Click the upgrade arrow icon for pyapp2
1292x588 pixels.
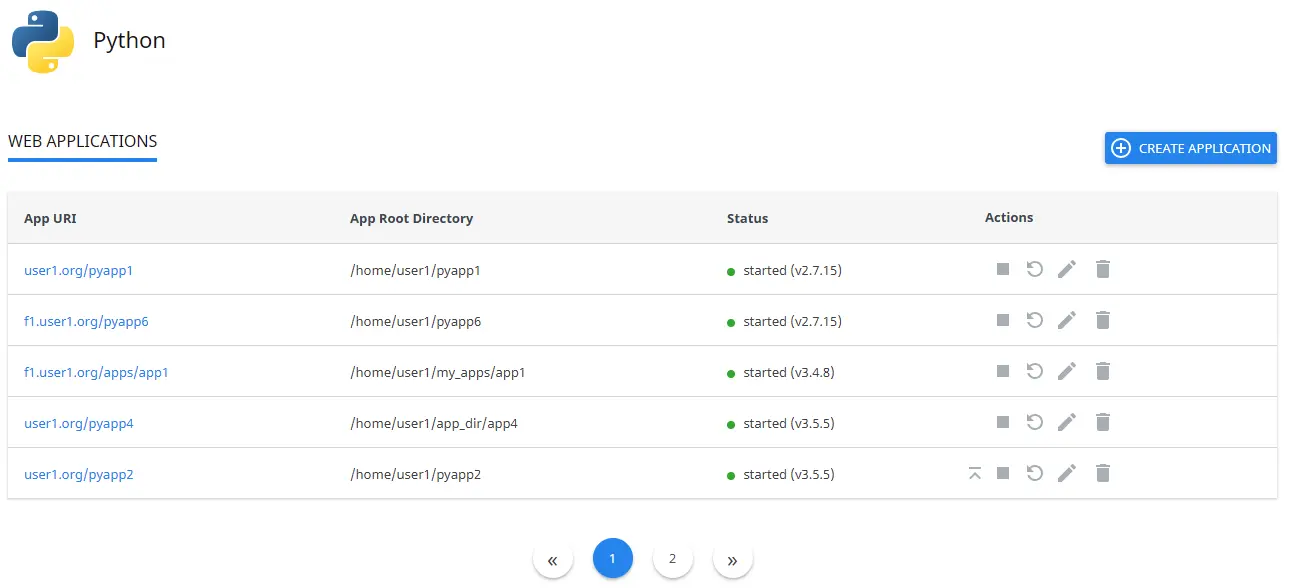pyautogui.click(x=975, y=473)
